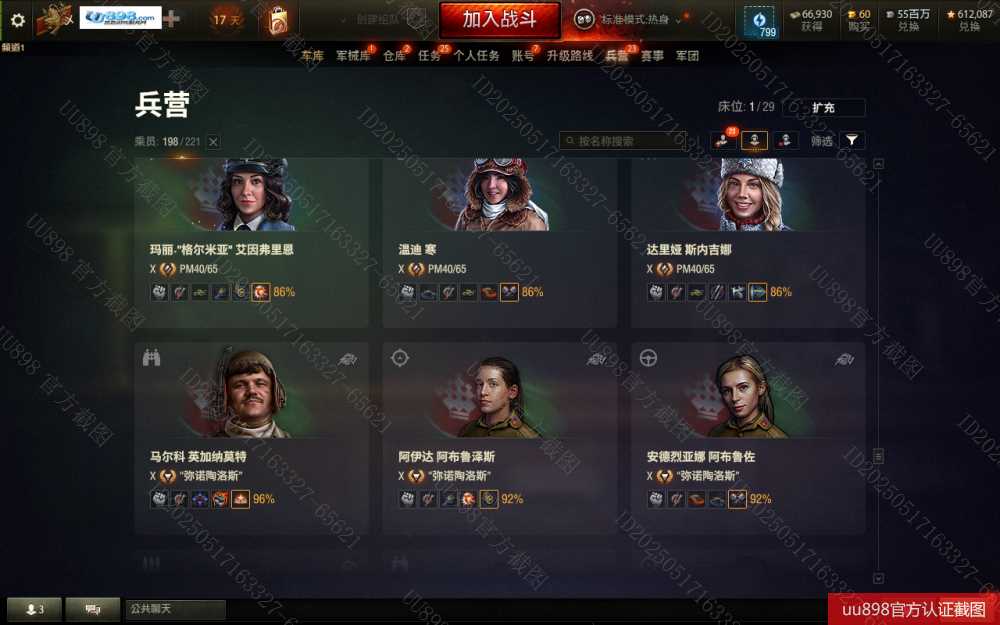Image resolution: width=1000 pixels, height=625 pixels.
Task: Clear the crew filter with X button
Action: click(x=214, y=142)
